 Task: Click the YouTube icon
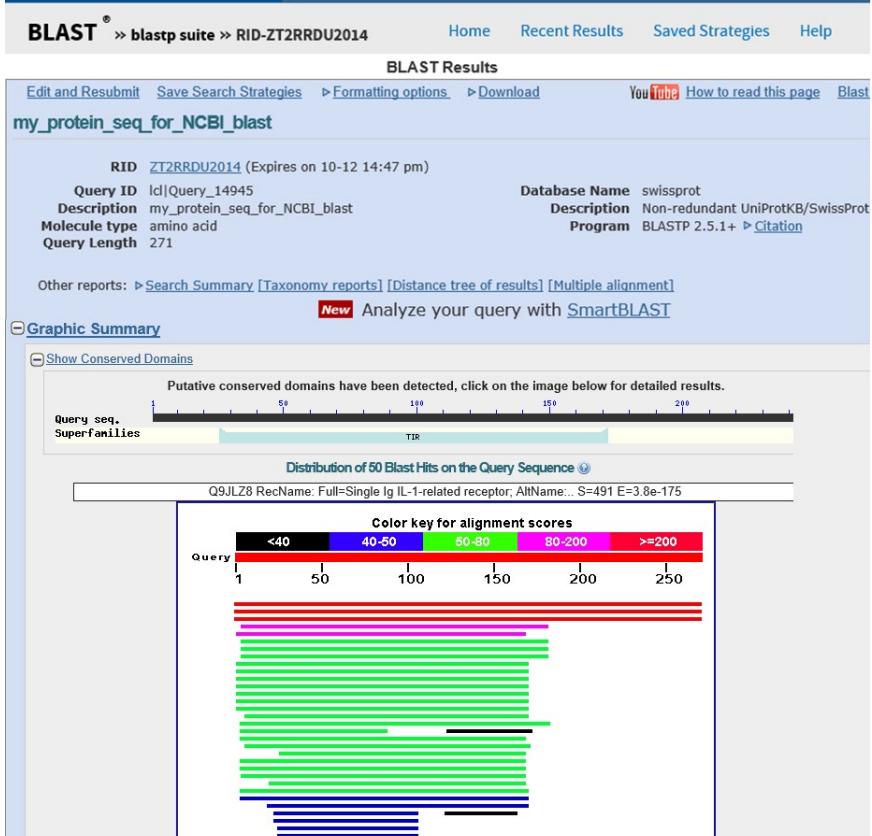click(x=653, y=92)
